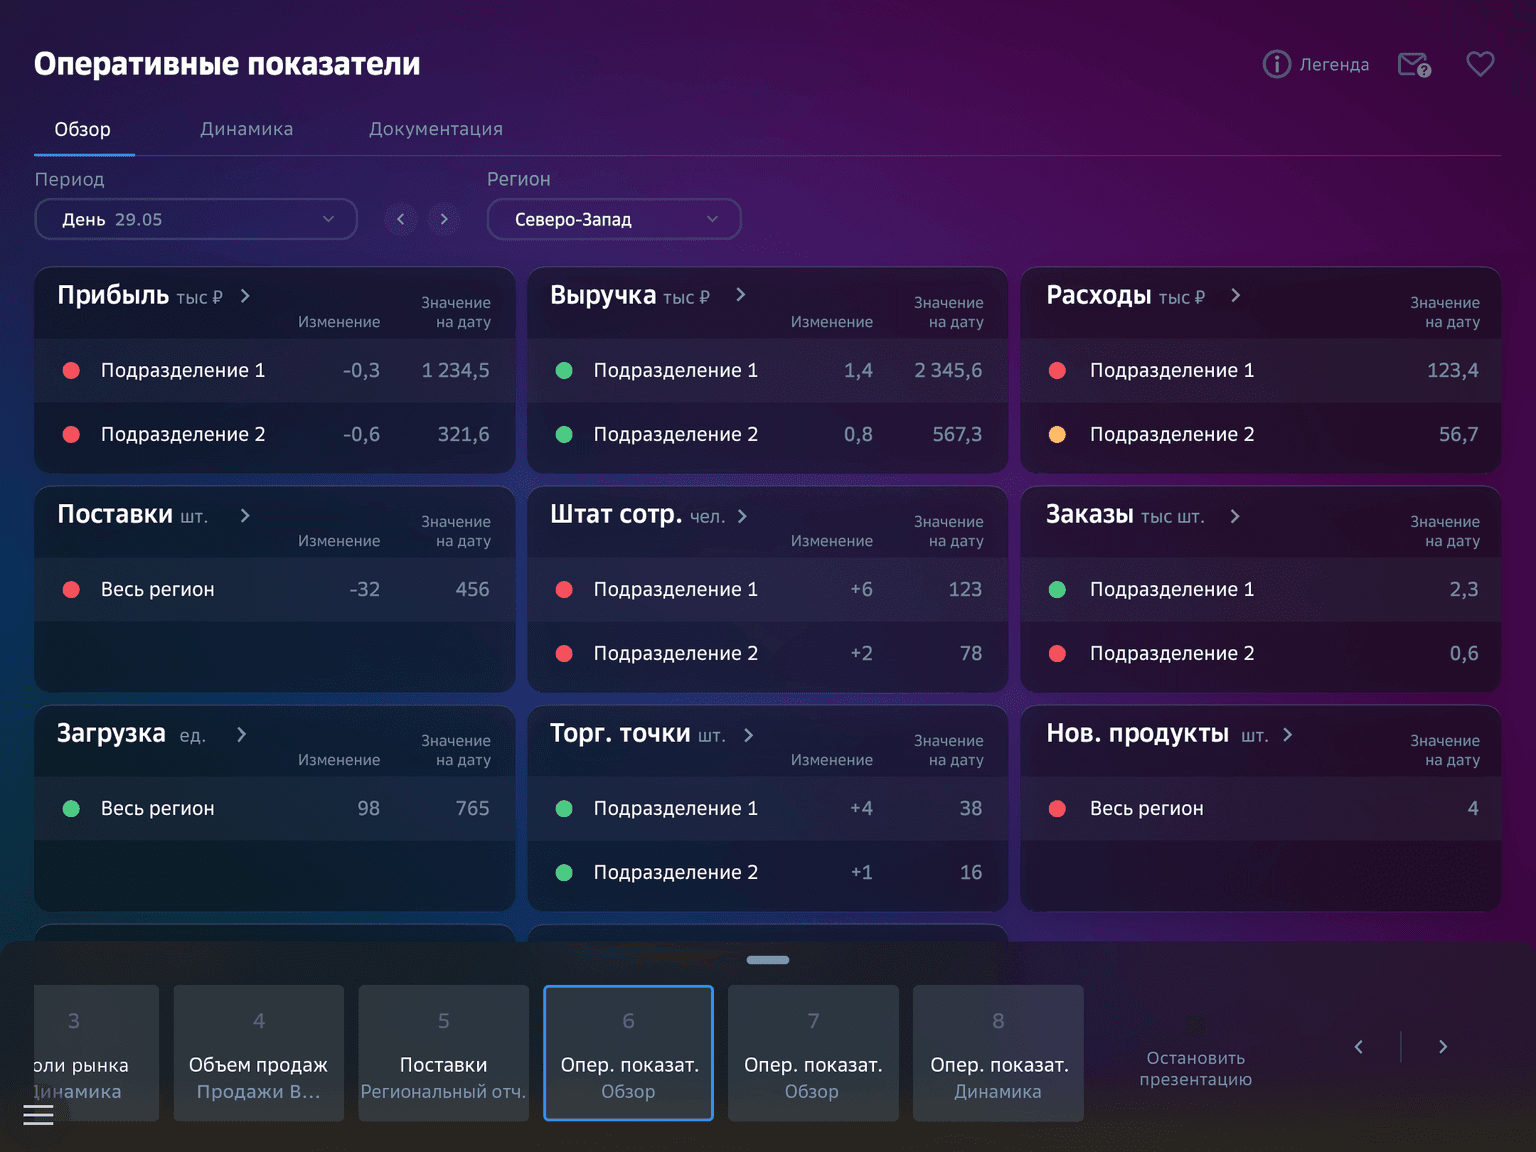Expand the Штат сотр. card chevron

point(742,516)
